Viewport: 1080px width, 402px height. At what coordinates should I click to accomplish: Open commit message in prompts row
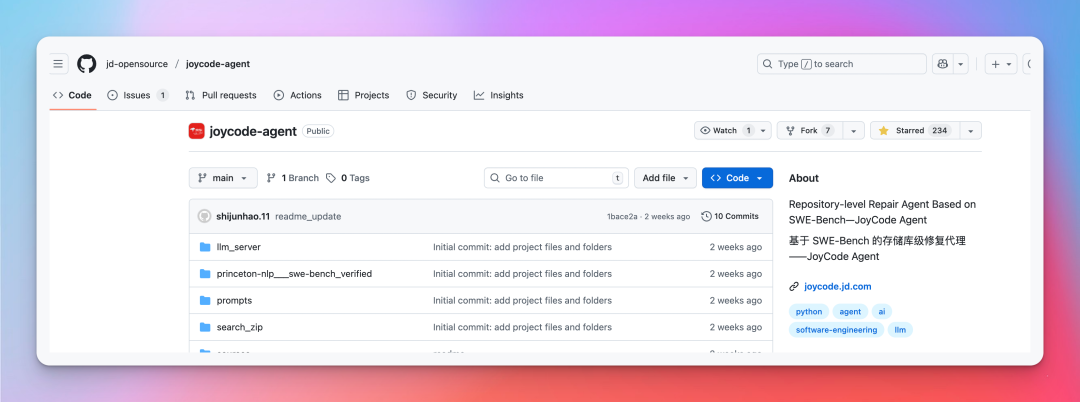pos(522,300)
